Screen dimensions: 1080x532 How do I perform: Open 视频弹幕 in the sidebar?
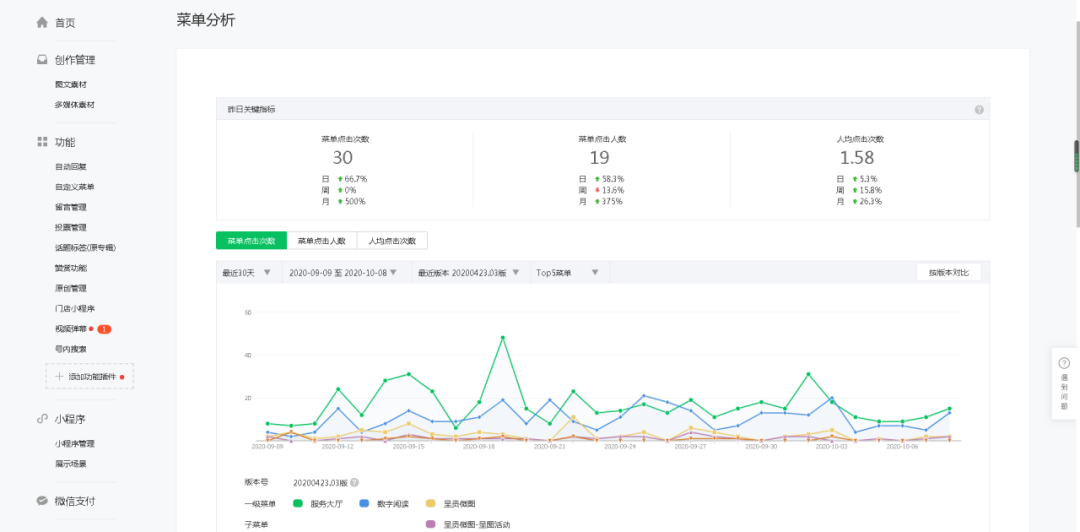click(x=71, y=329)
